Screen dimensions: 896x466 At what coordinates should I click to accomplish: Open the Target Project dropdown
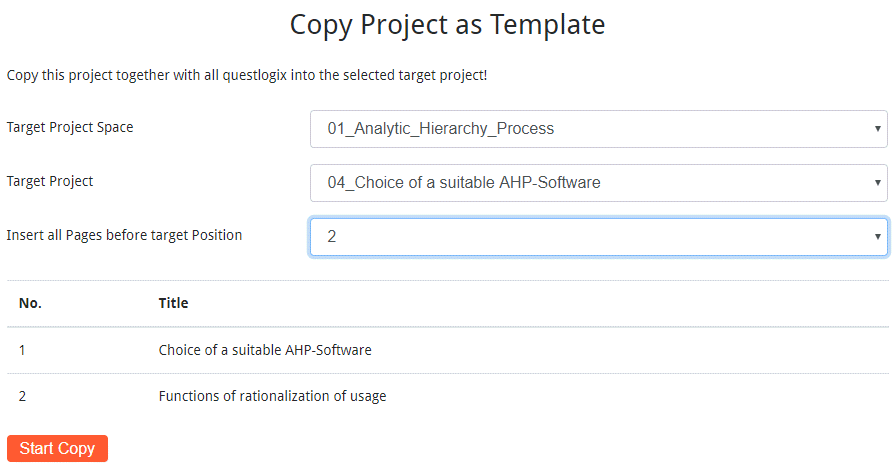598,183
